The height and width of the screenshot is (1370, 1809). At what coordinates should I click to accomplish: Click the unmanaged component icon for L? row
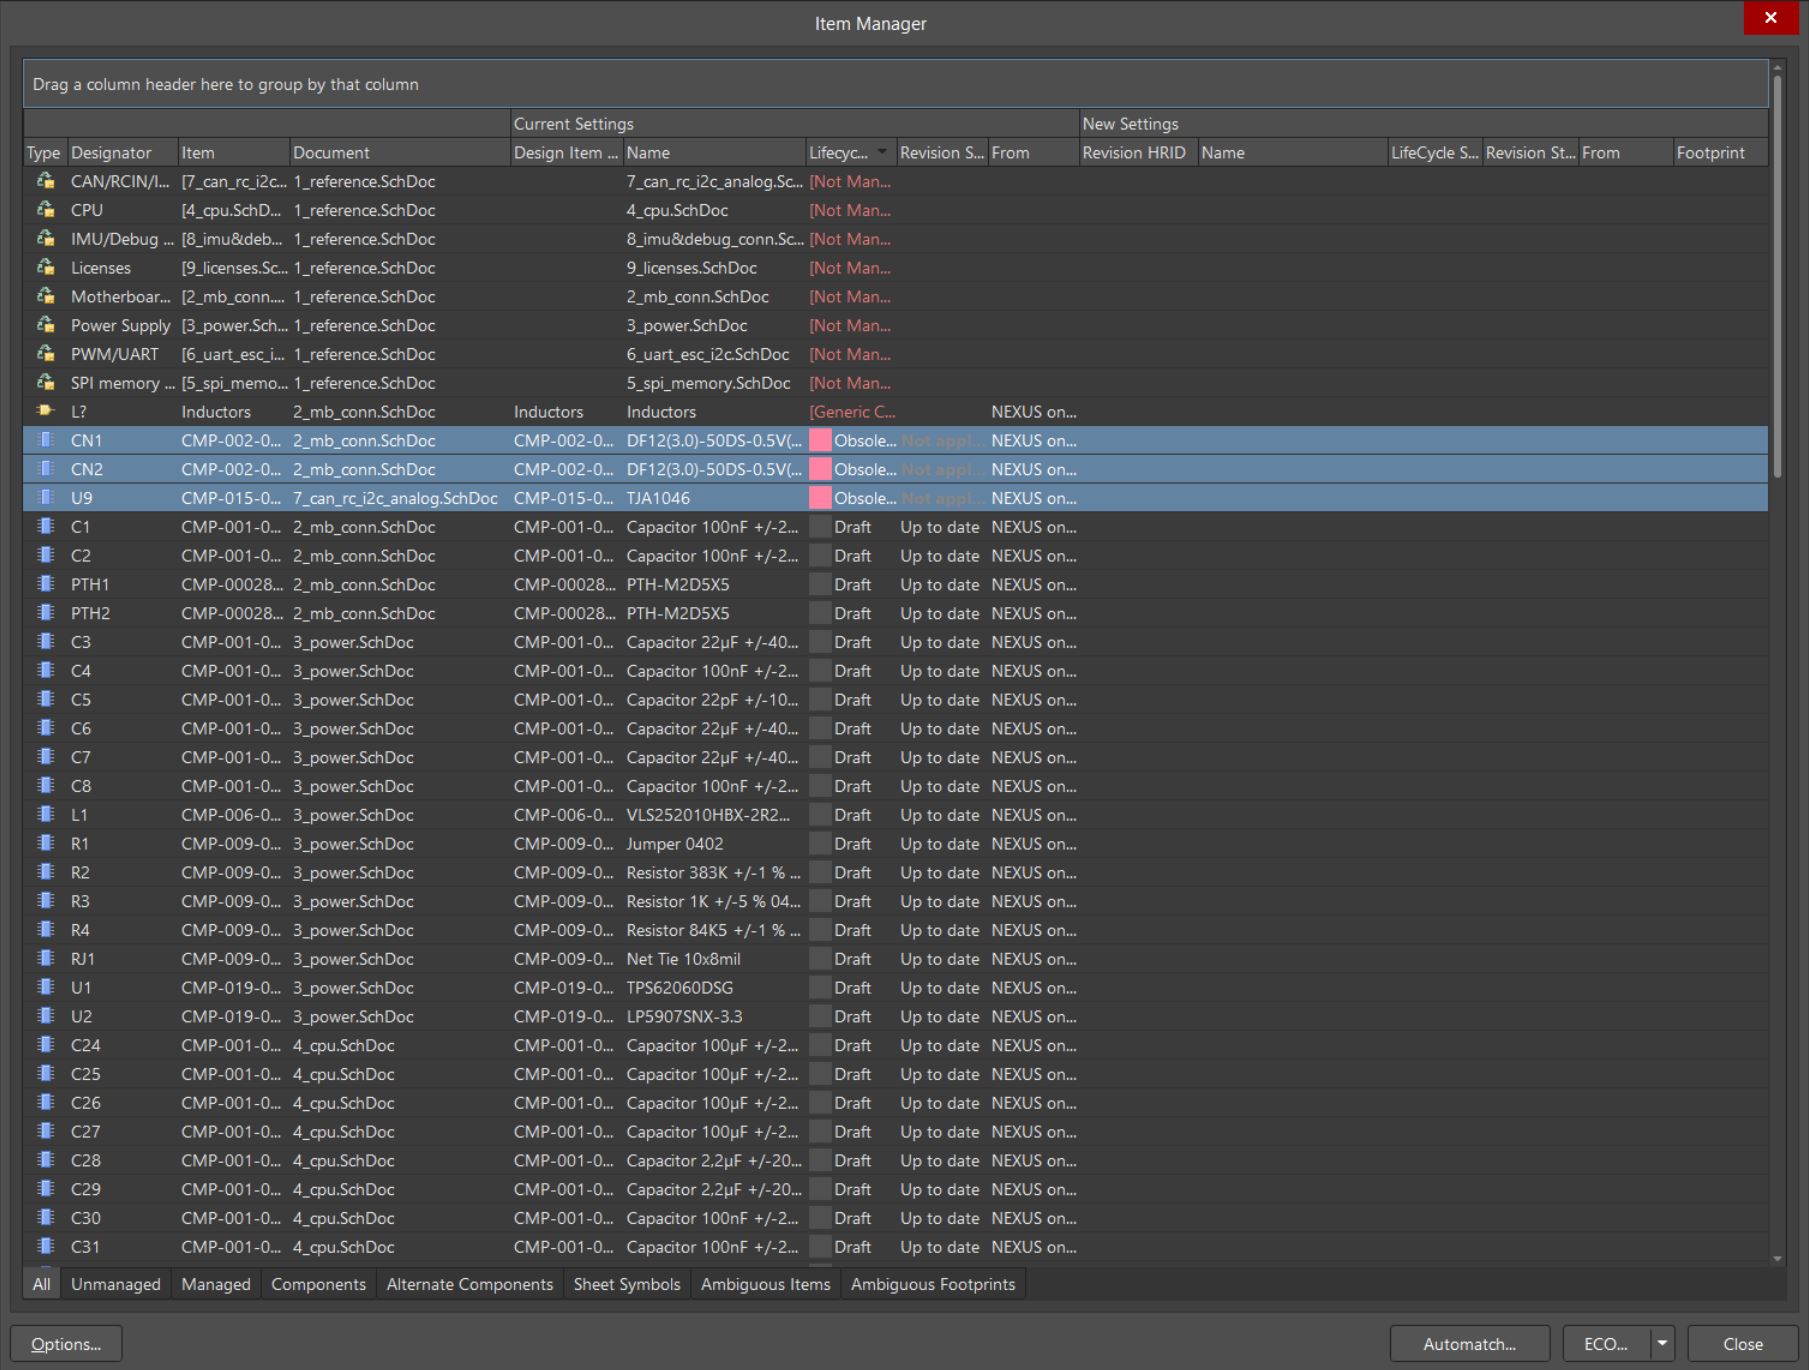[45, 411]
